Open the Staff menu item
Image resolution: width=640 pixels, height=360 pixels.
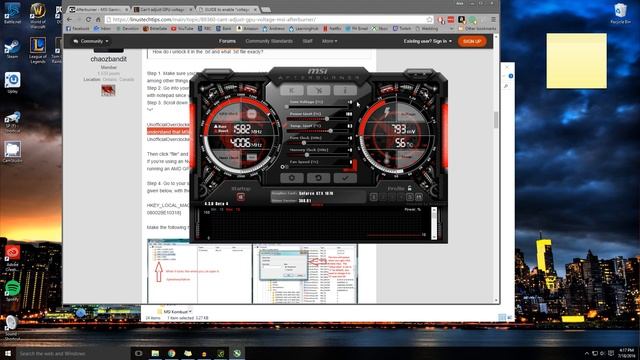307,41
